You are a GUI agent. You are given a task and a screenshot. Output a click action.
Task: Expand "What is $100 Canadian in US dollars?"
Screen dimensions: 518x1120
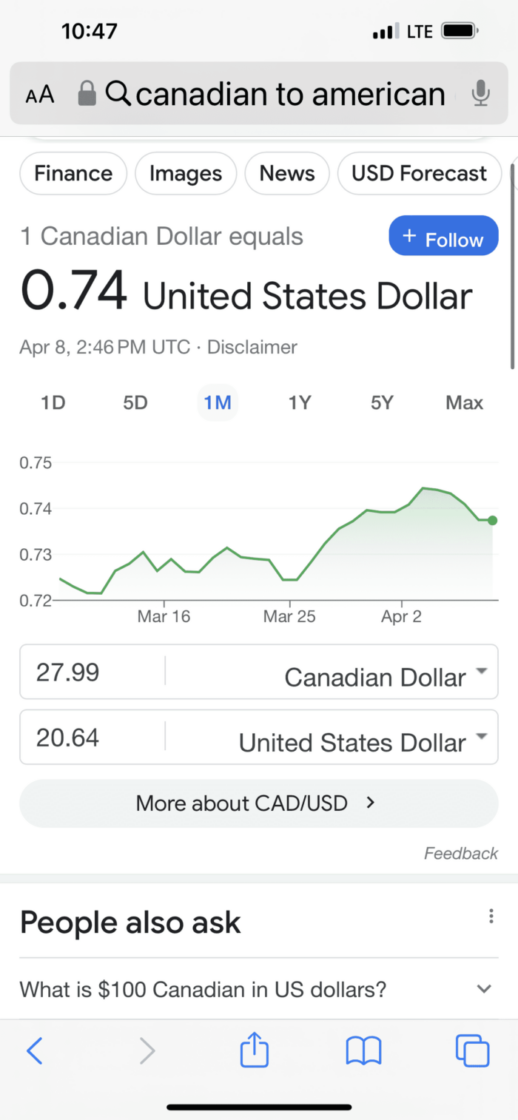259,989
